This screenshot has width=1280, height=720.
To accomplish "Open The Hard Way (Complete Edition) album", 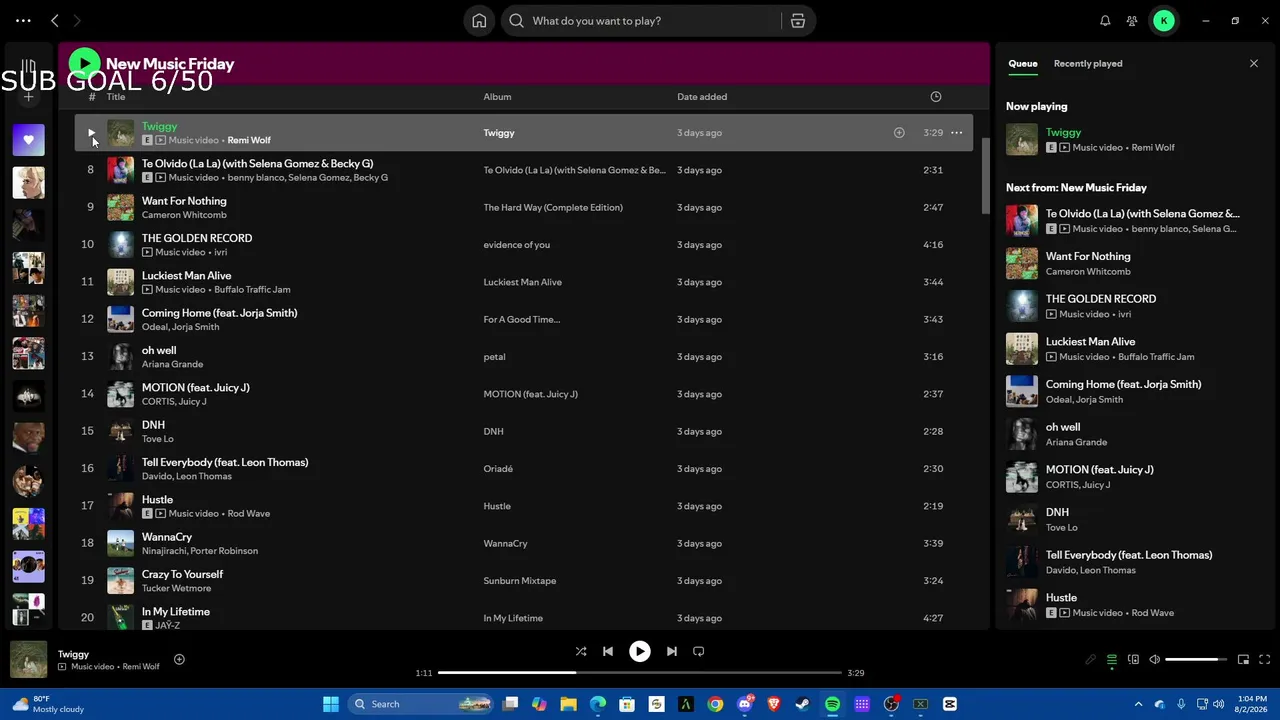I will pyautogui.click(x=553, y=208).
